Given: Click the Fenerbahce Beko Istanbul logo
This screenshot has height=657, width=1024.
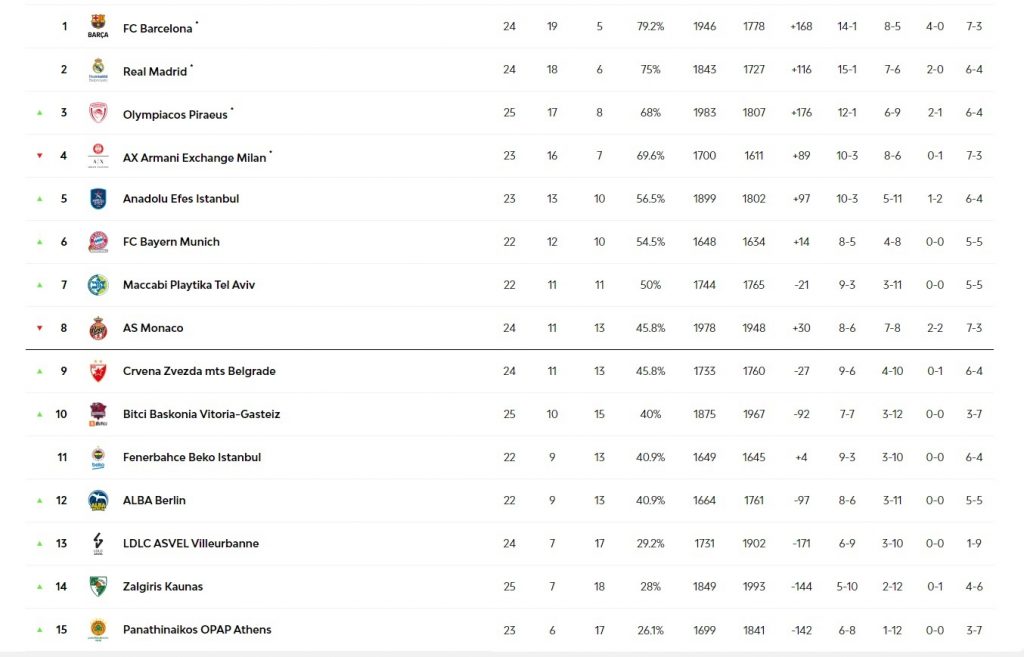Looking at the screenshot, I should [98, 457].
